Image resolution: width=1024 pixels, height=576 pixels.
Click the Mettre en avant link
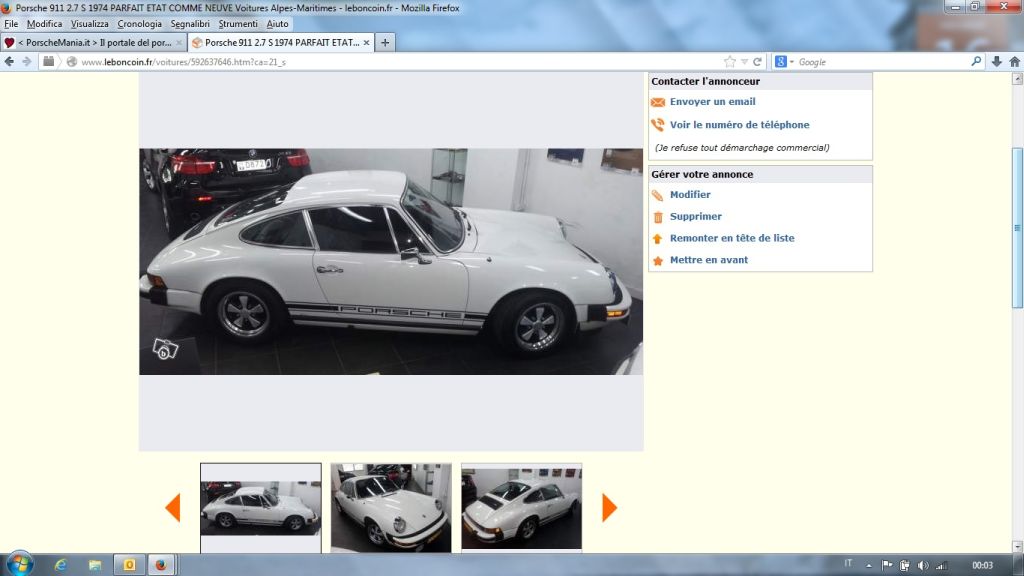(x=709, y=260)
